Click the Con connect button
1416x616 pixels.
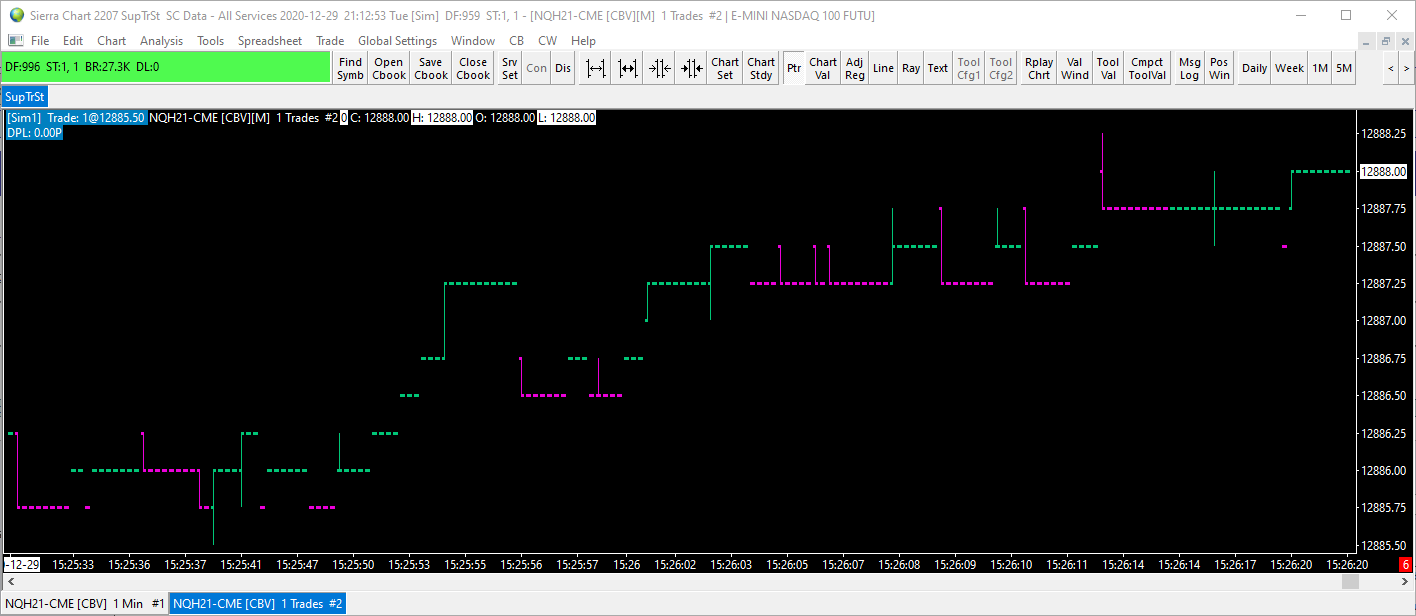[x=537, y=68]
